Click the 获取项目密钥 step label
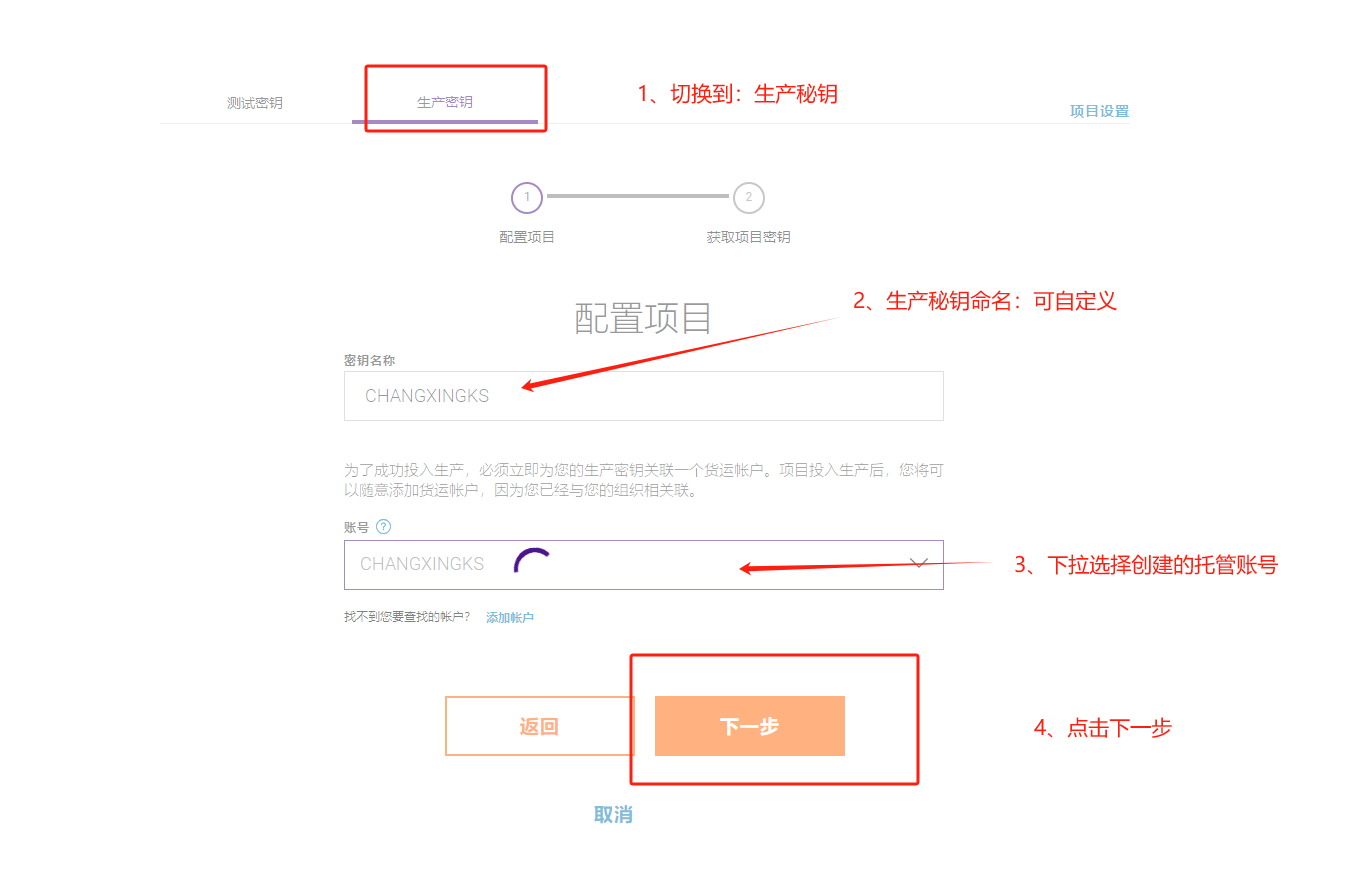Viewport: 1364px width, 881px height. tap(748, 237)
